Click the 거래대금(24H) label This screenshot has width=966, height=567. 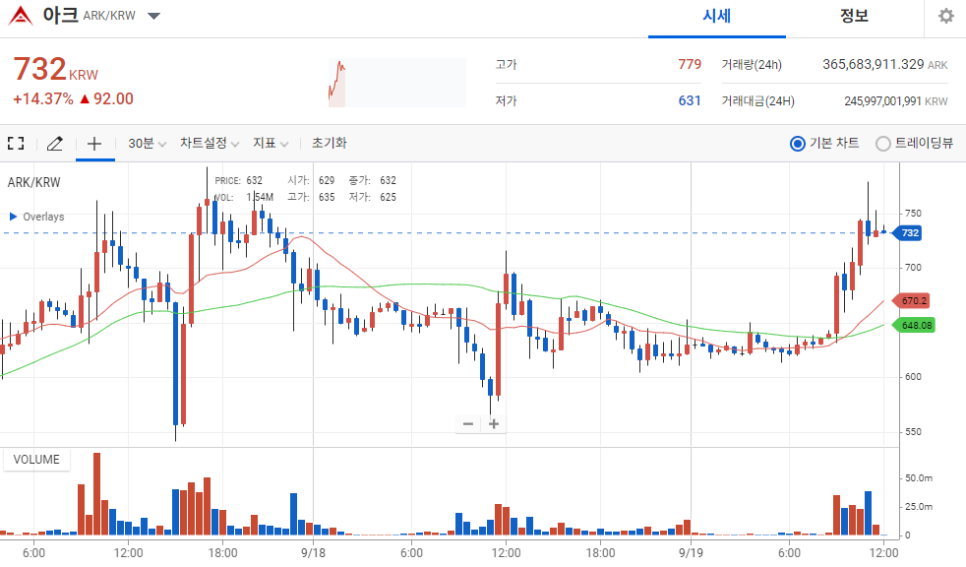coord(758,101)
